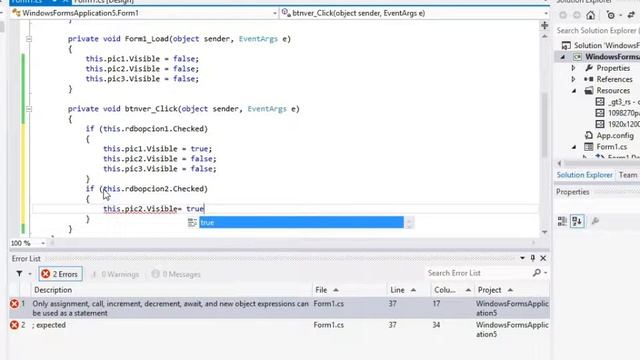Click the Error List filter funnel icon
The image size is (640, 360).
coord(19,273)
